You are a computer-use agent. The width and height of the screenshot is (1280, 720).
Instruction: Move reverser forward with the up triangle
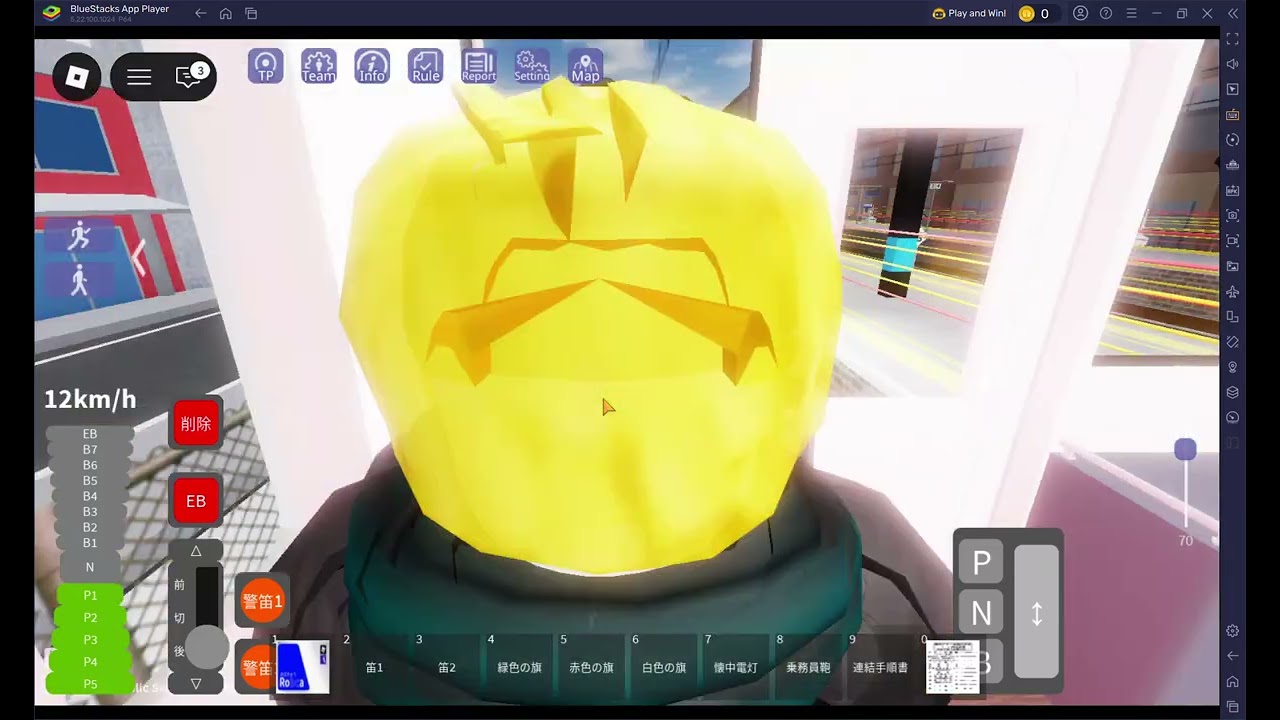pyautogui.click(x=196, y=551)
